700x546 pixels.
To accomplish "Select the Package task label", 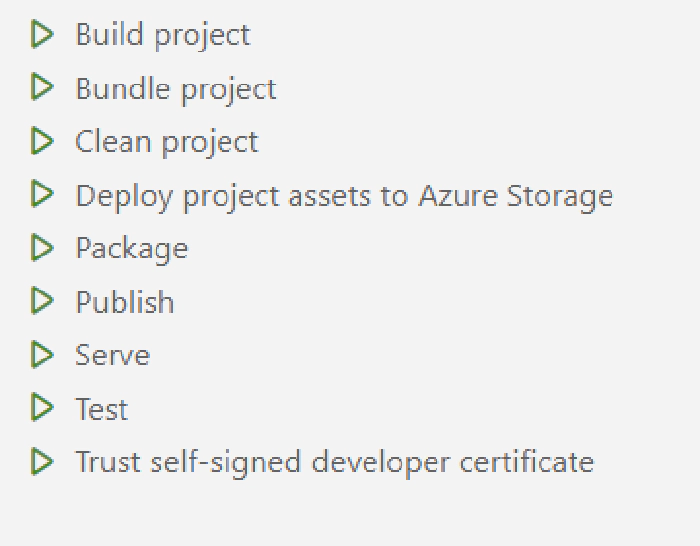I will tap(132, 248).
